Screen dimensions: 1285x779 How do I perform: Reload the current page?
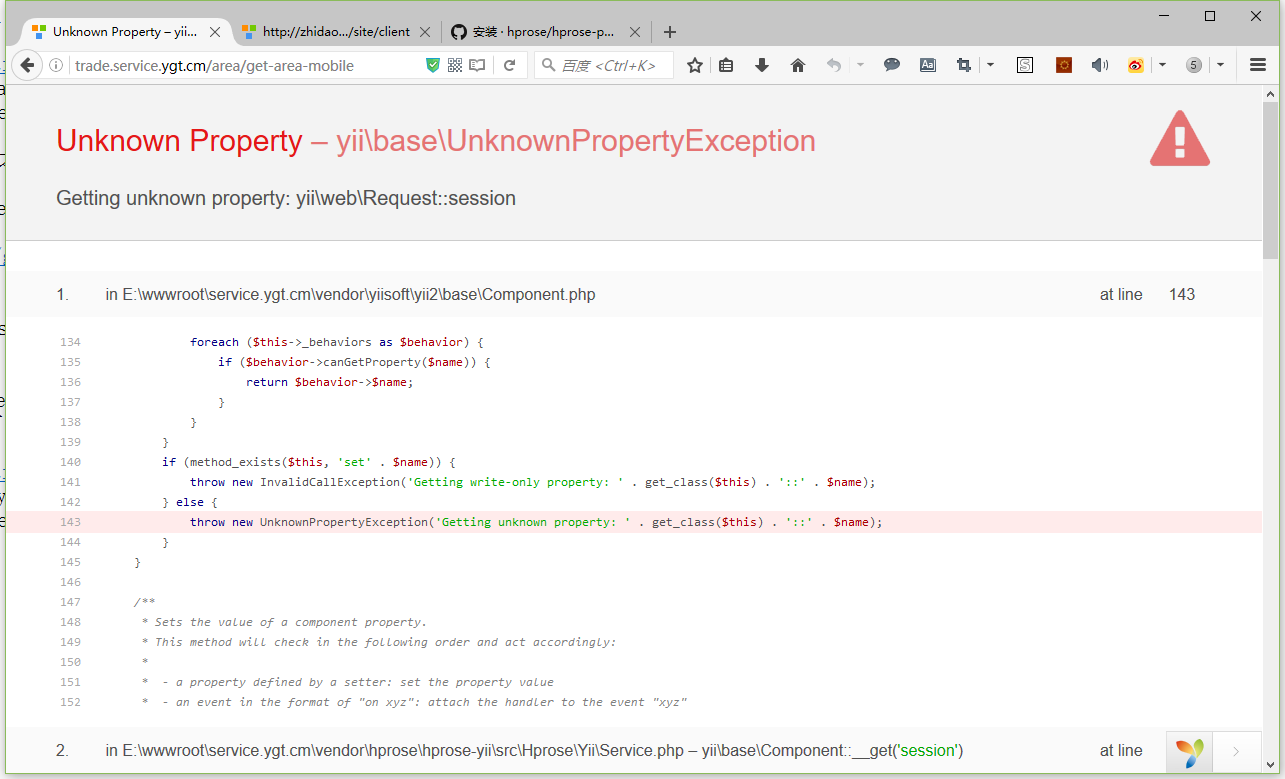pyautogui.click(x=509, y=65)
